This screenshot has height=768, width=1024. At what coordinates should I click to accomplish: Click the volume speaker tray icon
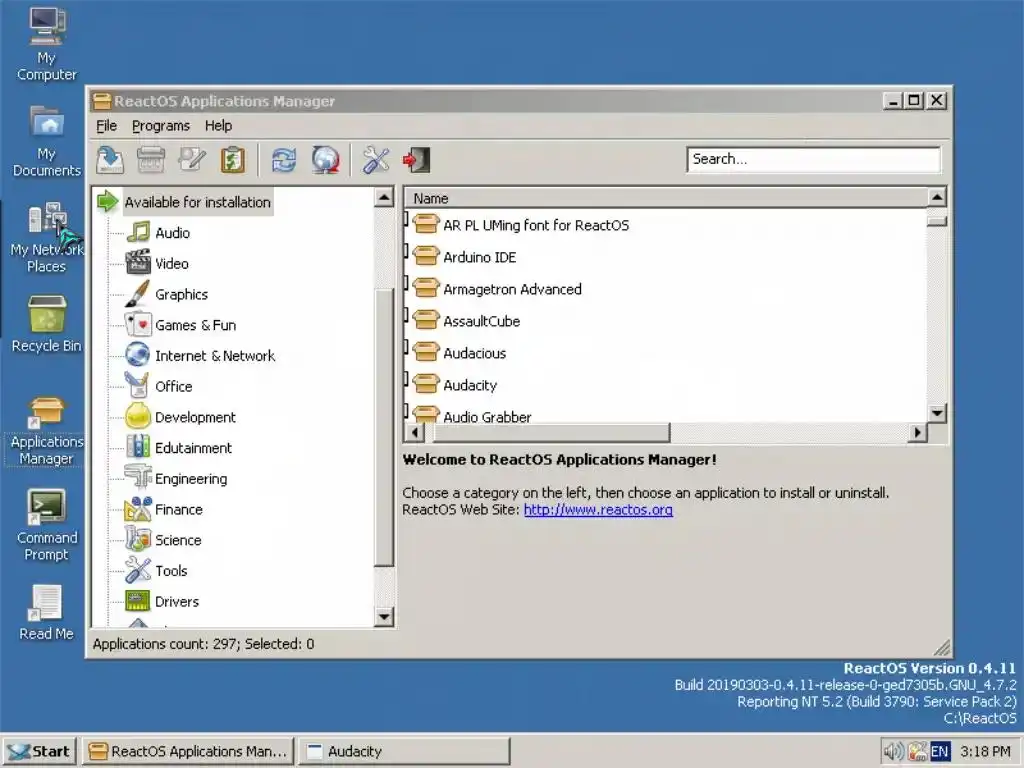pos(893,752)
